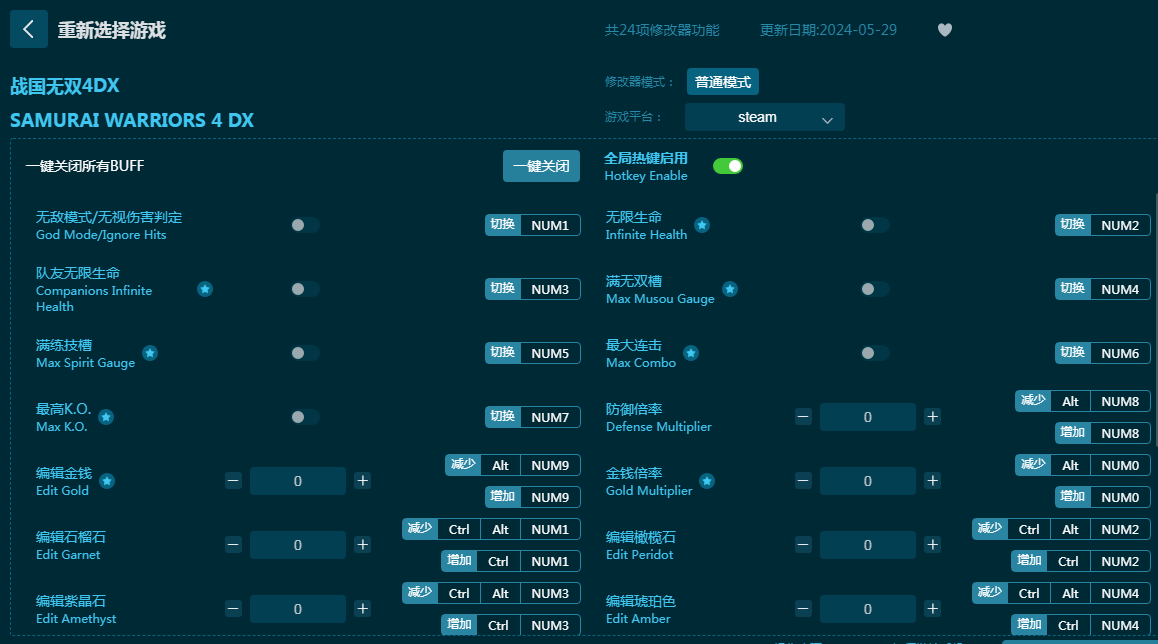Click the 普通模式 mode button
The image size is (1158, 644).
click(x=722, y=82)
